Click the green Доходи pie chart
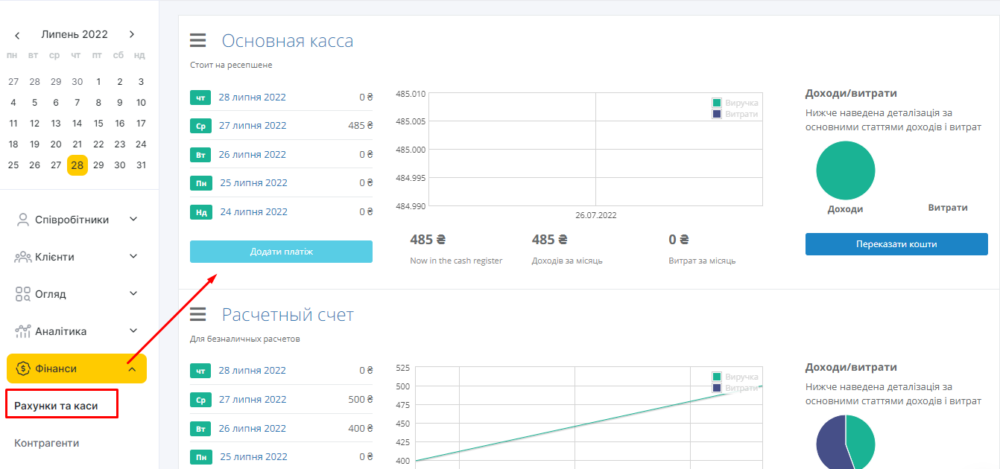The height and width of the screenshot is (469, 1000). [845, 169]
